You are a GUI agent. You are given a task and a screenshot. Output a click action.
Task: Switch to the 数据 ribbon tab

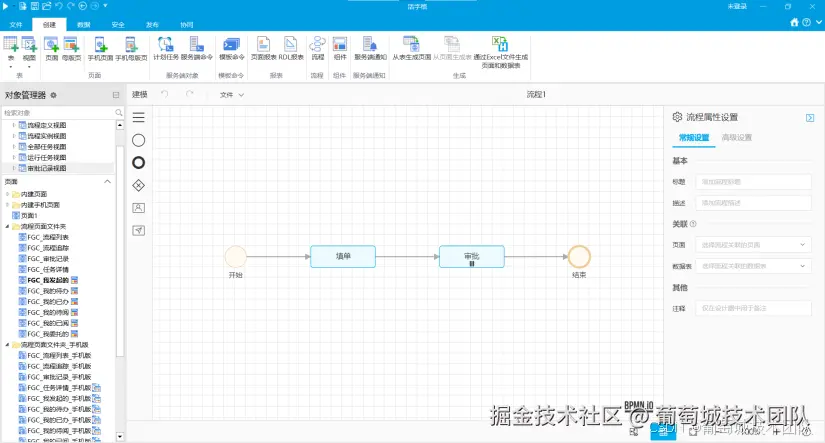(84, 25)
